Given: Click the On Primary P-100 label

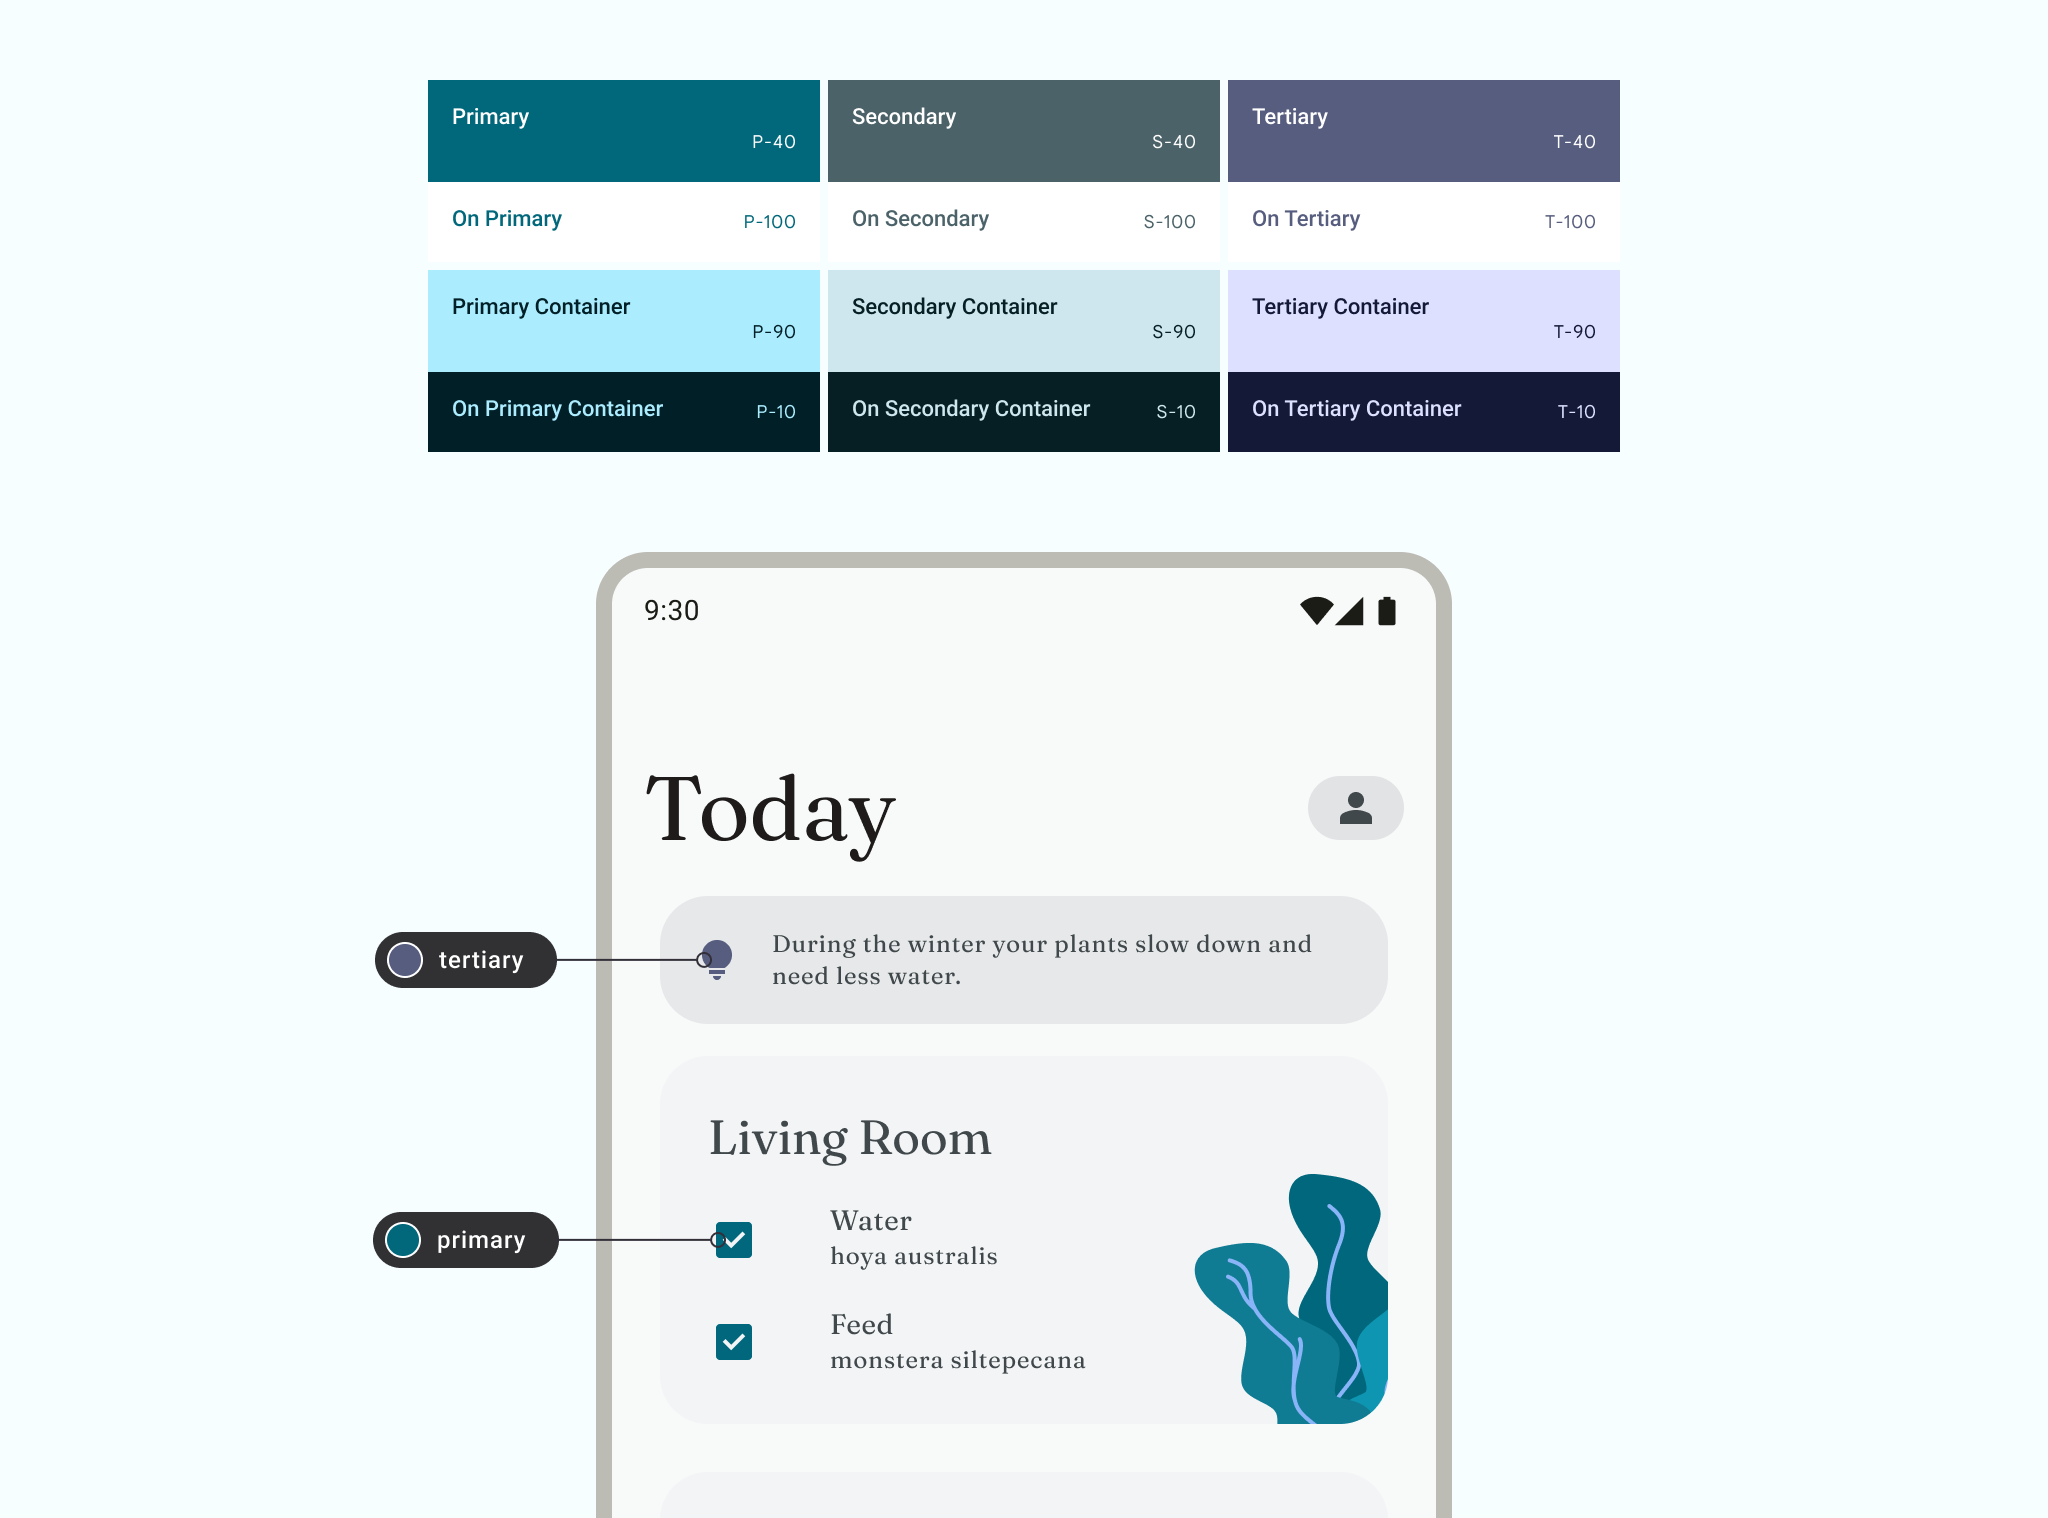Looking at the screenshot, I should (623, 220).
